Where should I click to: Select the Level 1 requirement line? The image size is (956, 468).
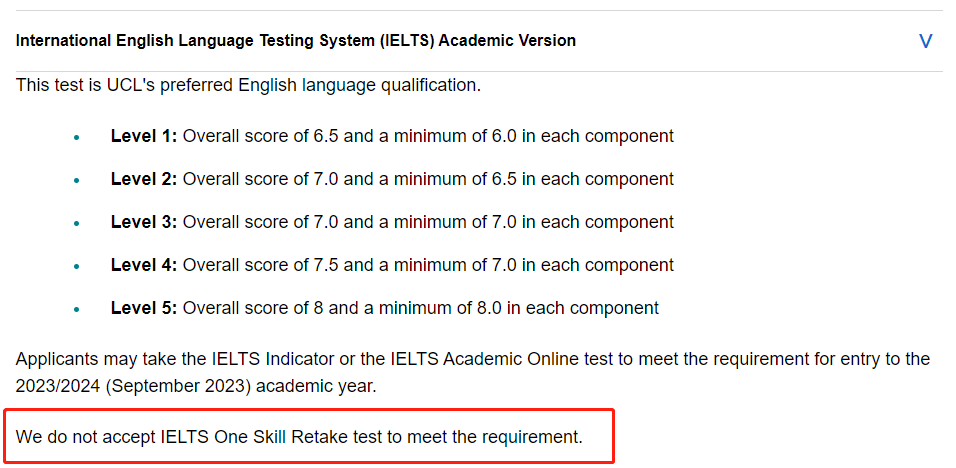392,136
